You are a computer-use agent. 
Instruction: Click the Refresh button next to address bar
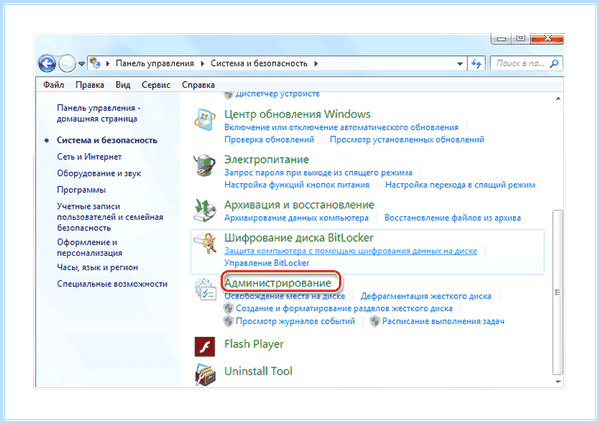[476, 64]
